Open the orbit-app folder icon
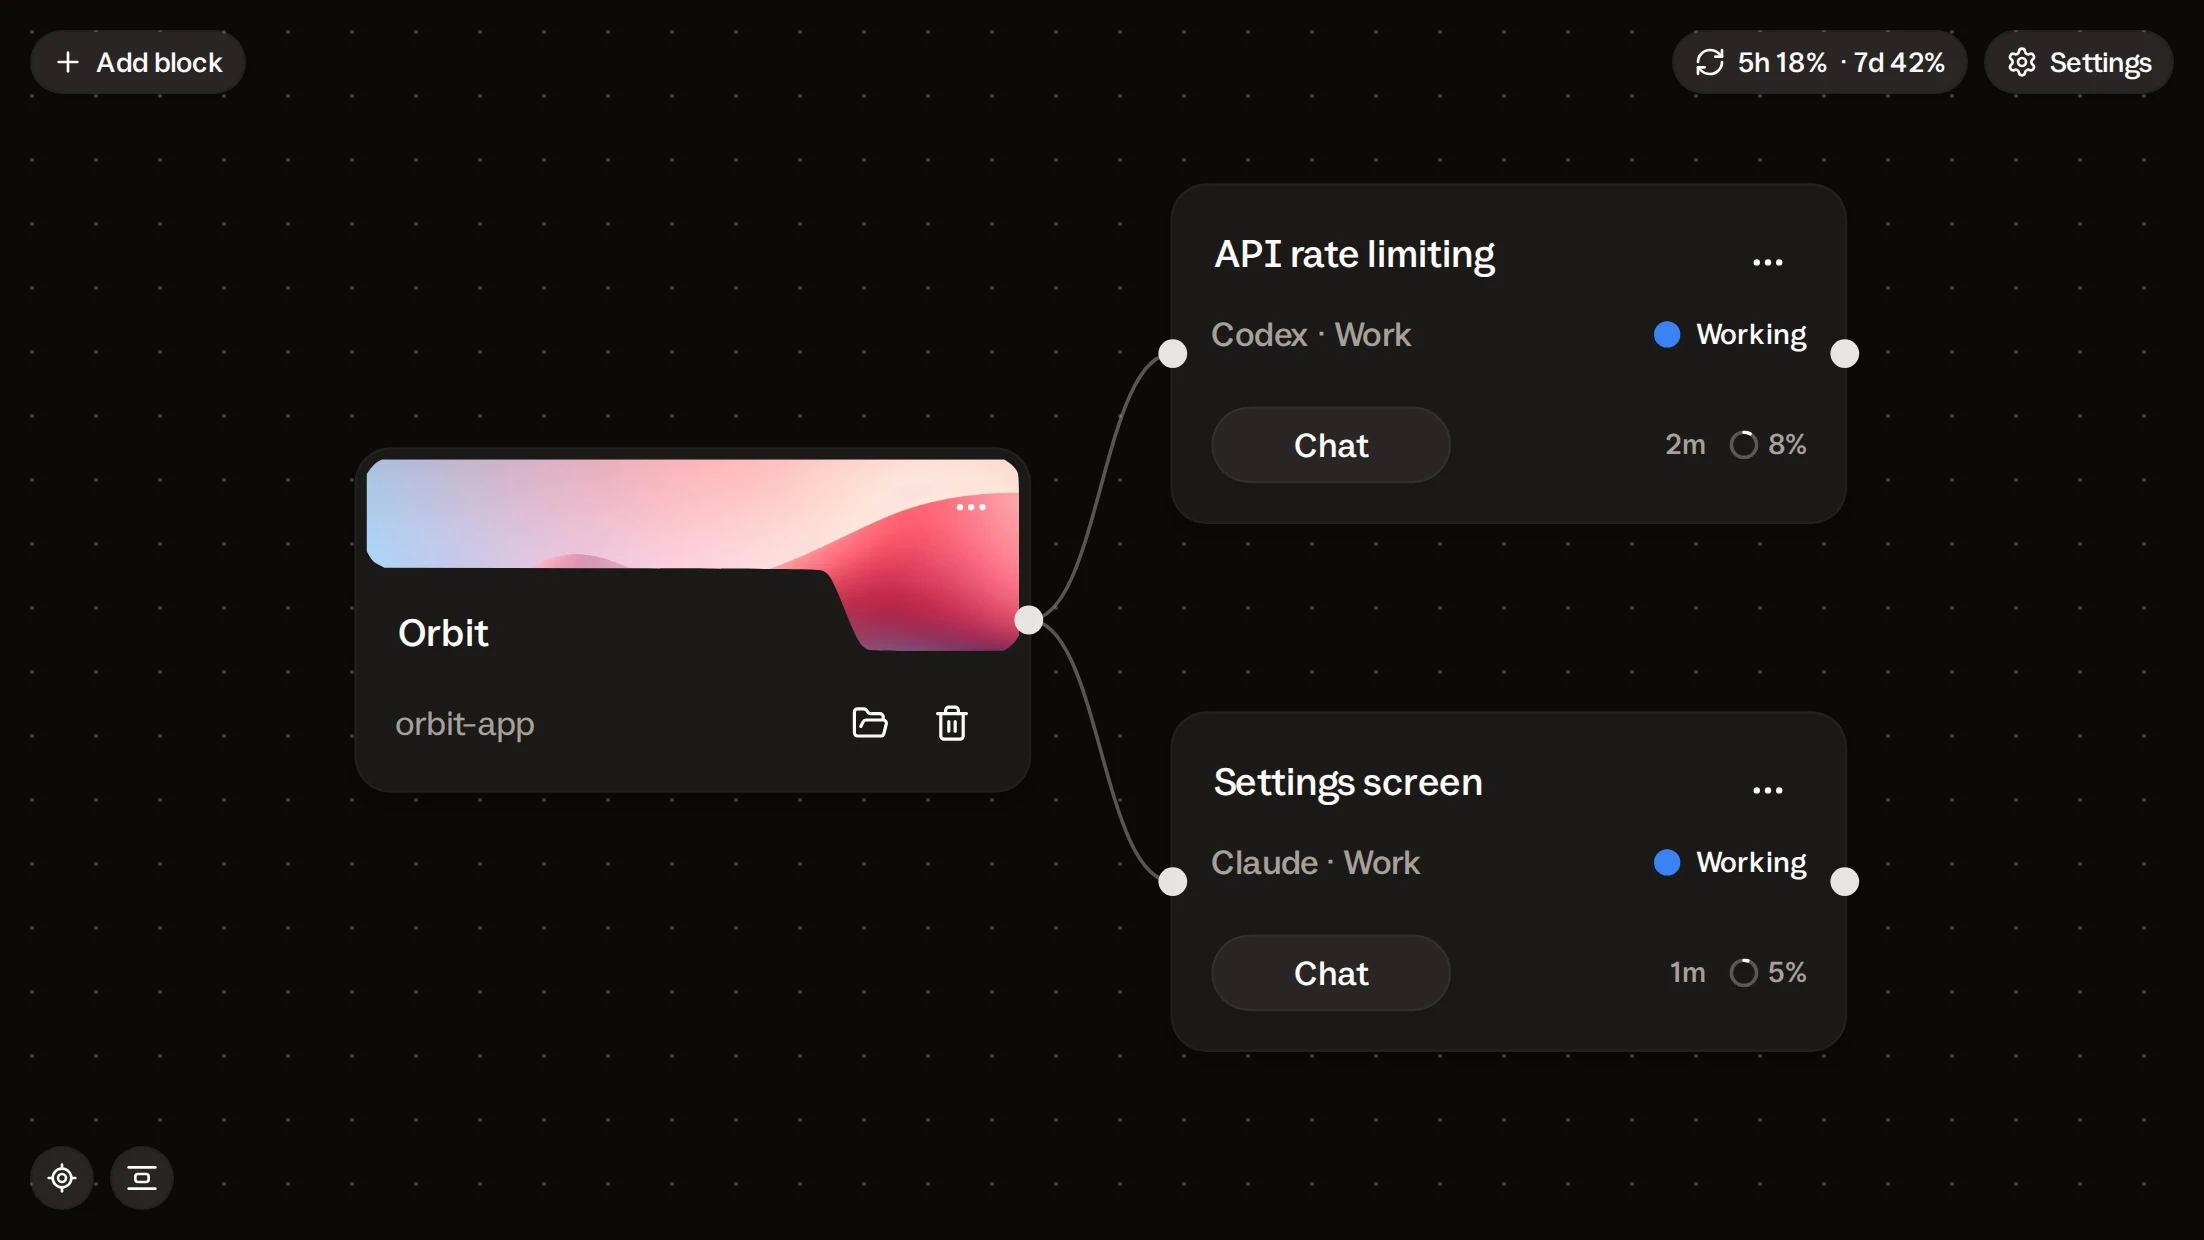Screen dimensions: 2204x1240 [x=869, y=722]
